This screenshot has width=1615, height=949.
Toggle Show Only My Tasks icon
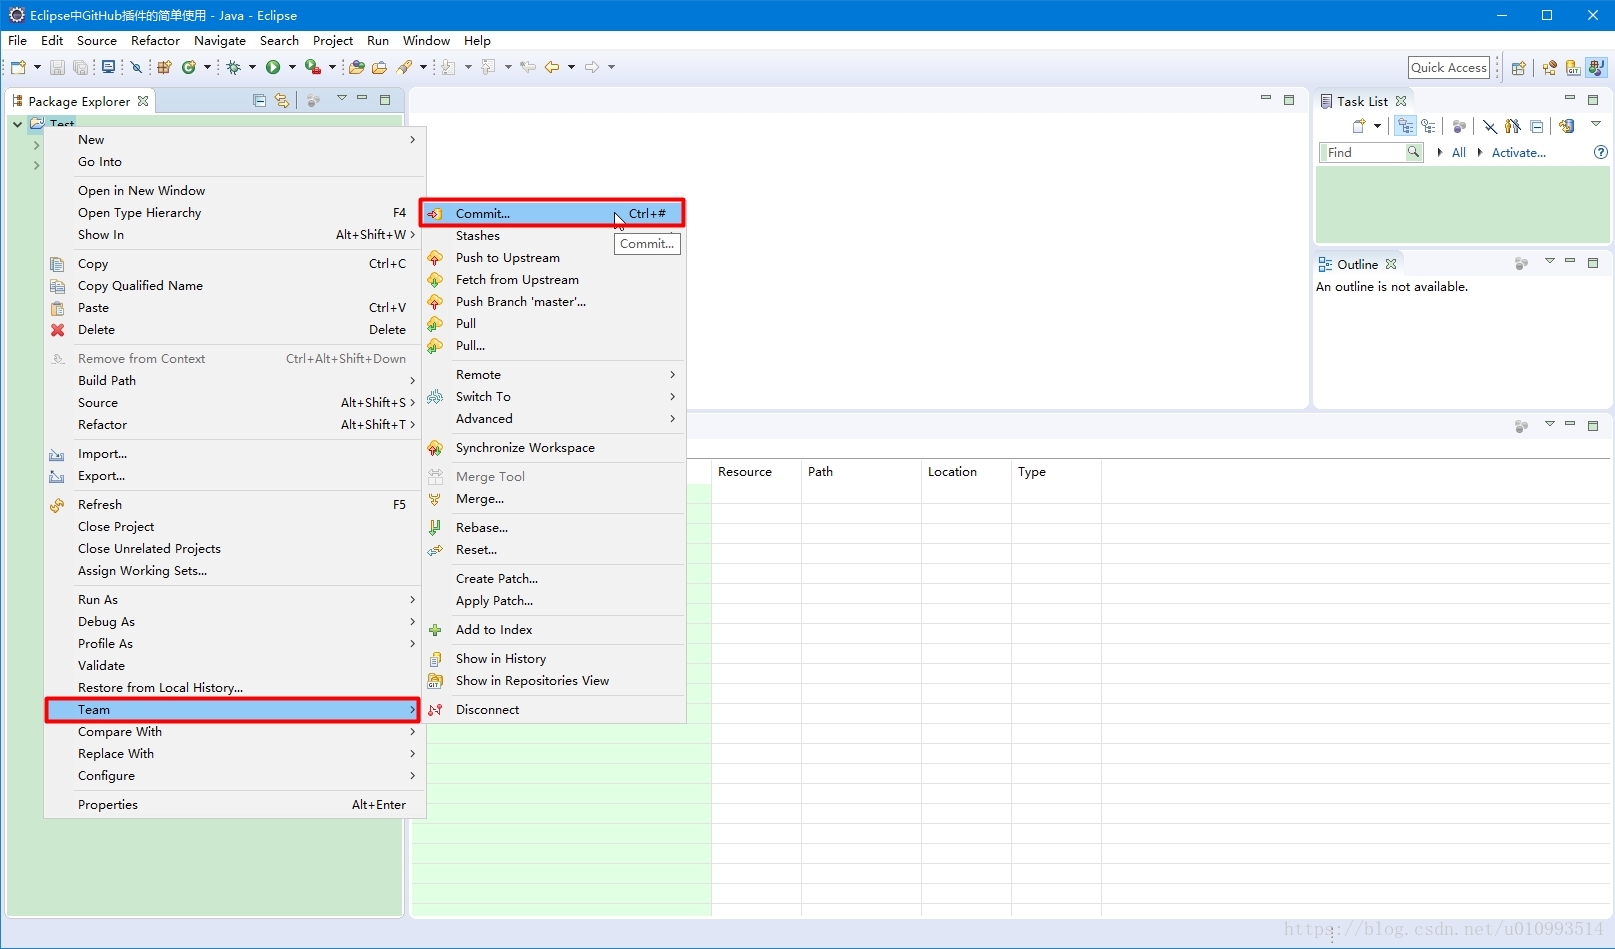(x=1513, y=126)
